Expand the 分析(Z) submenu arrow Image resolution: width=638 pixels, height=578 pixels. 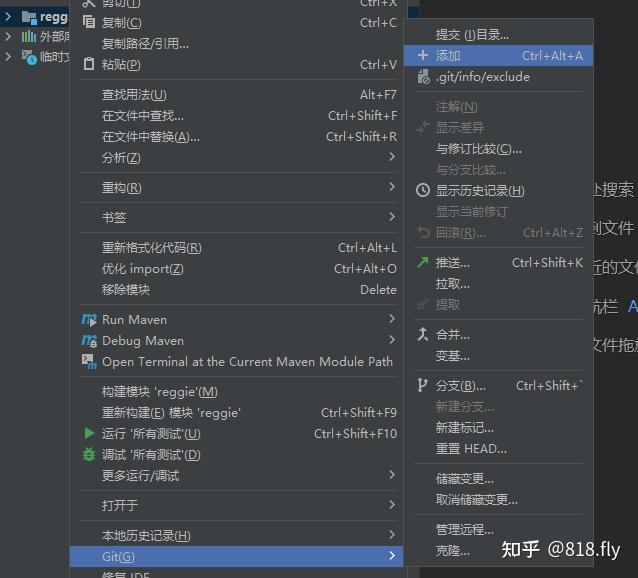(x=391, y=157)
